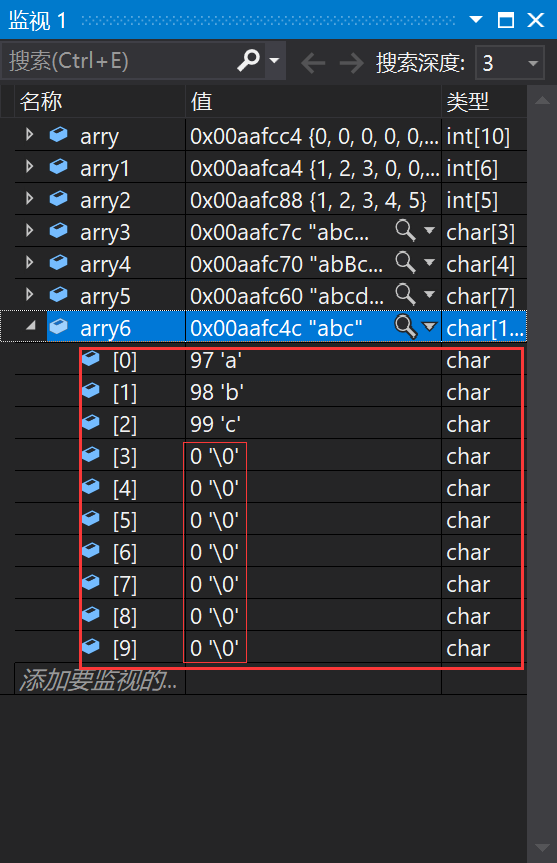Viewport: 557px width, 863px height.
Task: Open text visualizer magnifier for arry3
Action: [406, 231]
